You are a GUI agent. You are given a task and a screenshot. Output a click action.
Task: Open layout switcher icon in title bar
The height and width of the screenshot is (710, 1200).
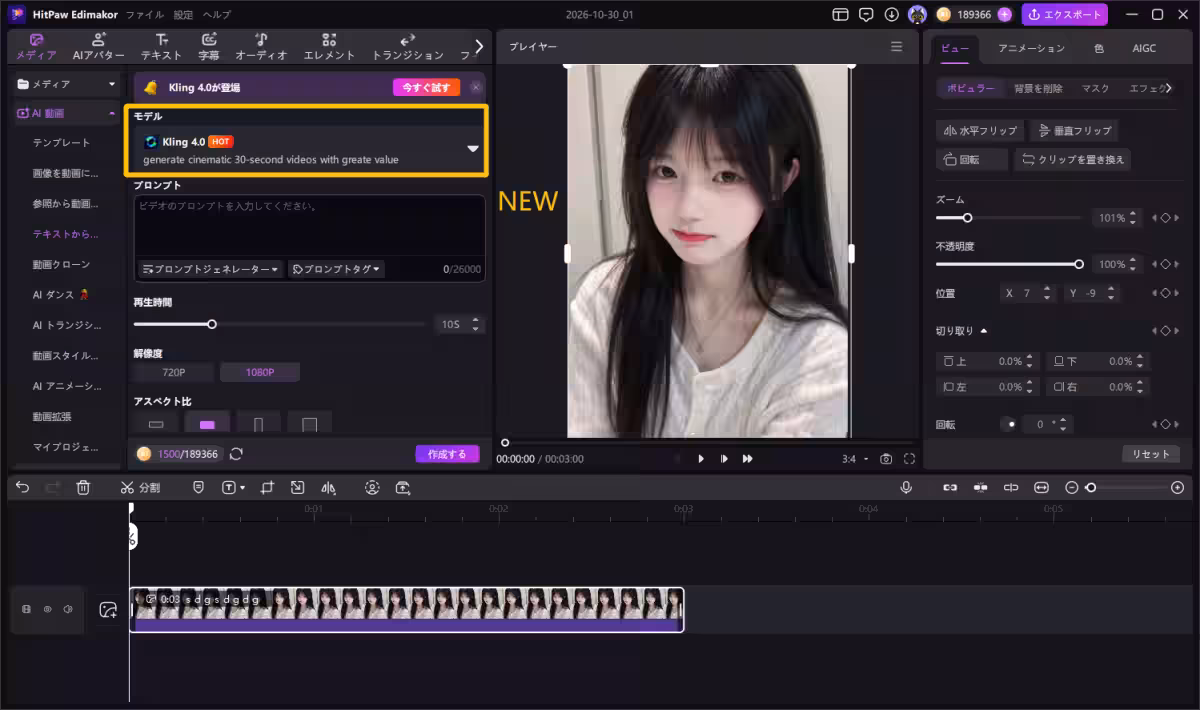[x=840, y=15]
